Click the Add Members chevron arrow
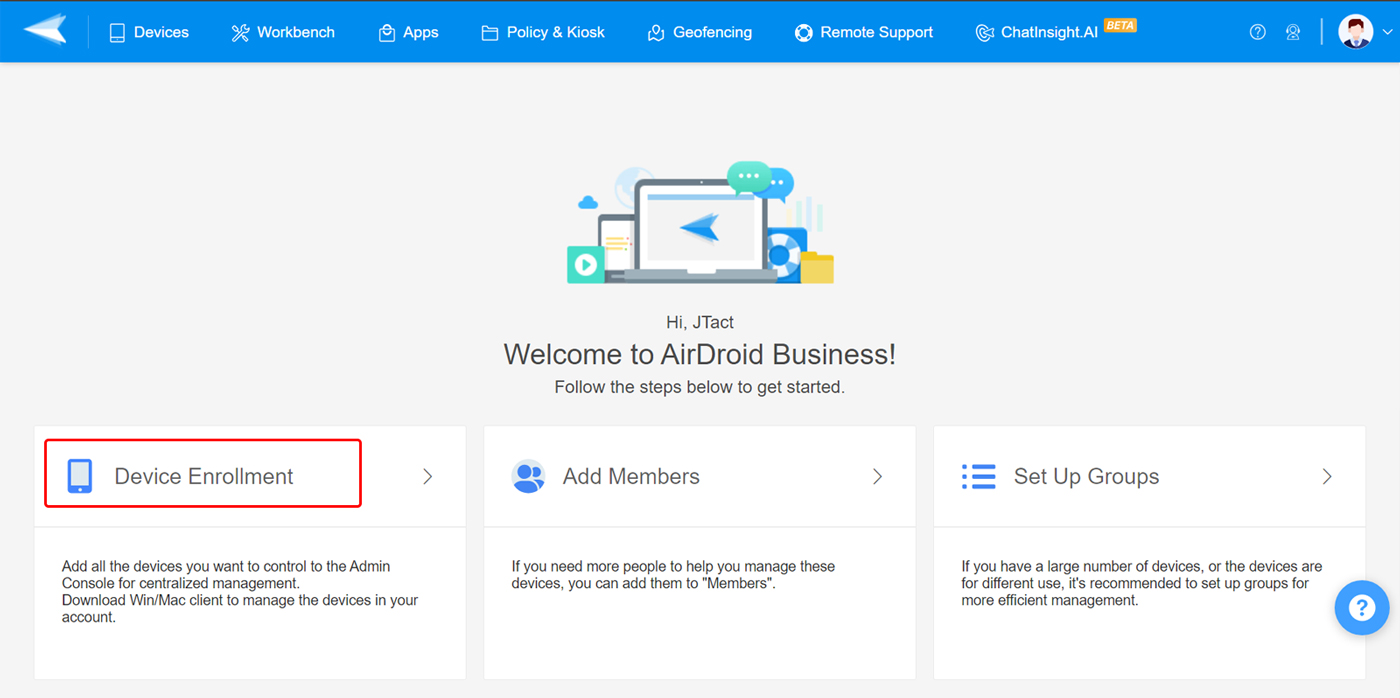1400x698 pixels. pos(878,477)
